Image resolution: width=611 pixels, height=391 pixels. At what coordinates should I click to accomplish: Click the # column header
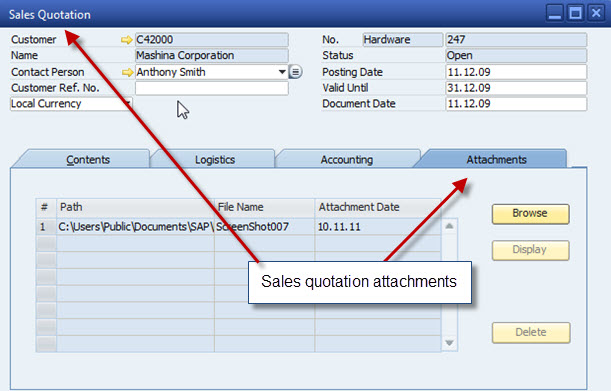pos(46,207)
